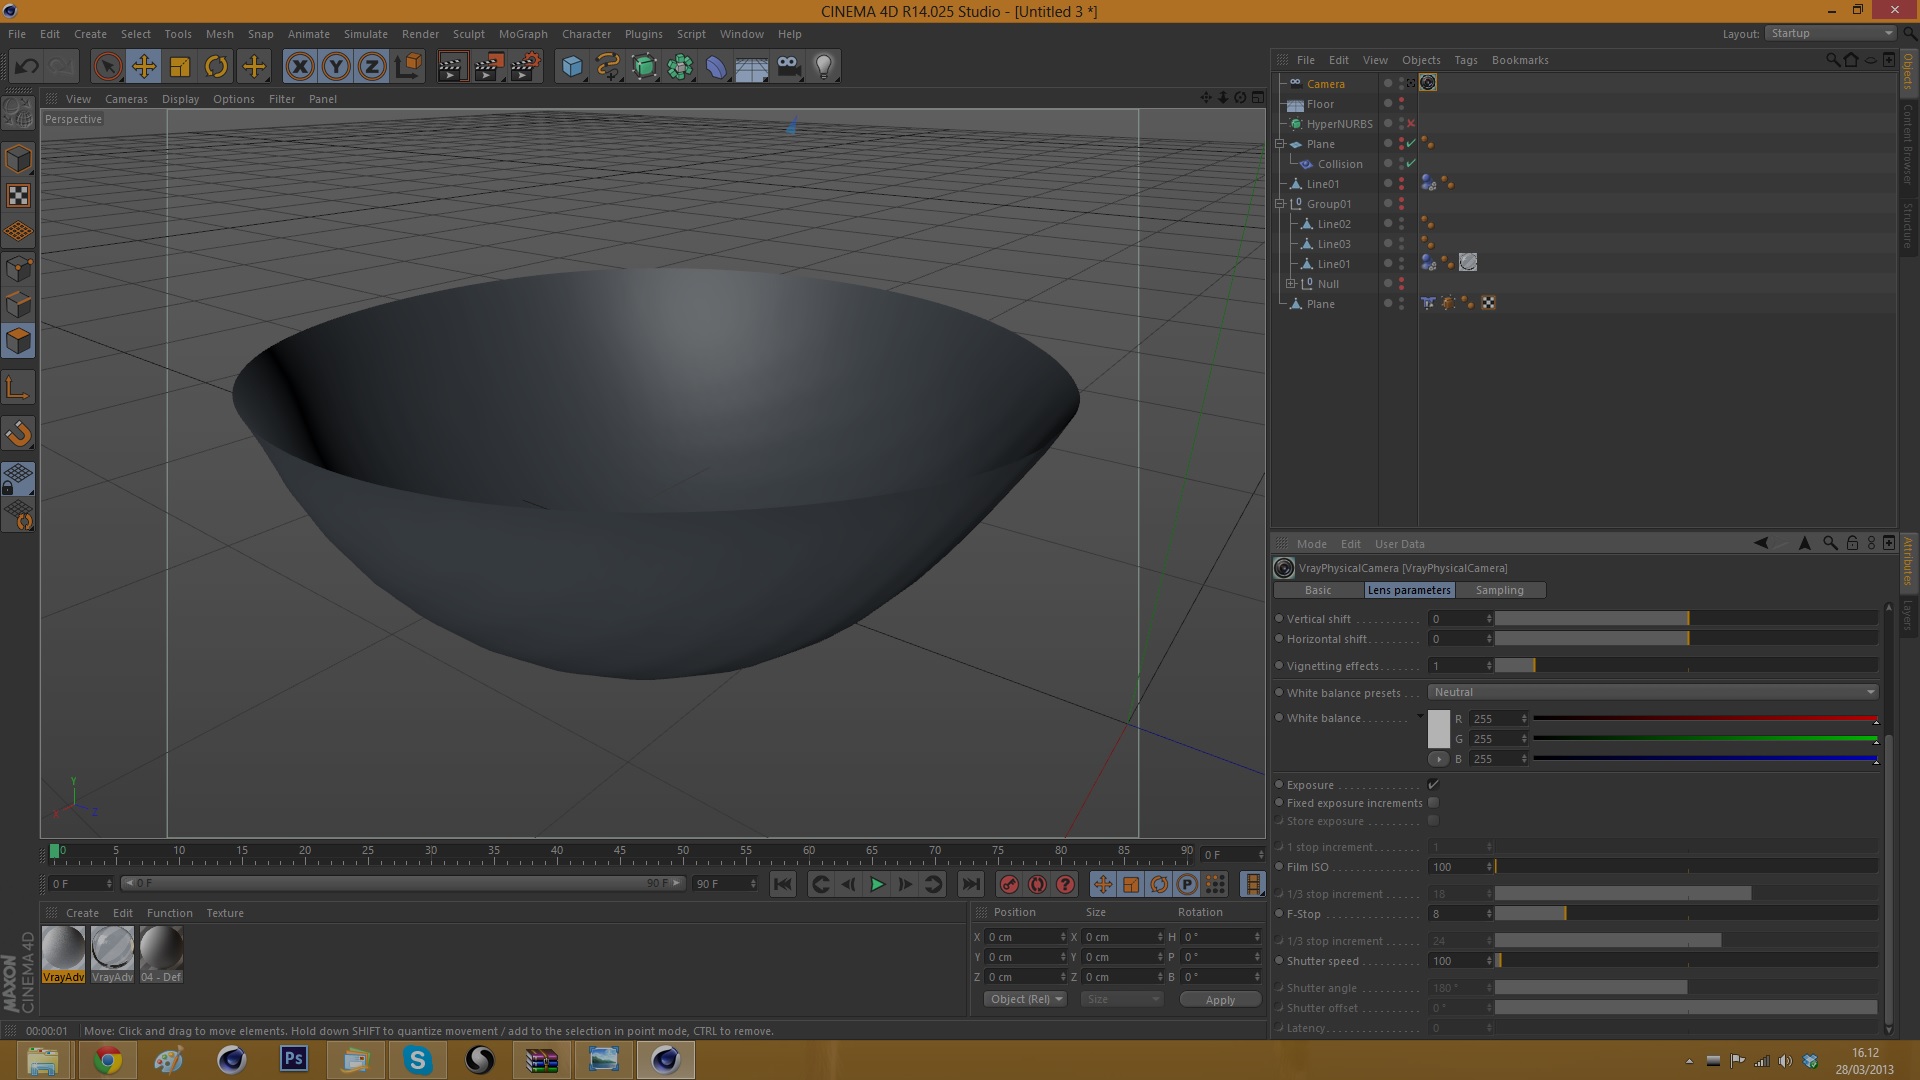Click the Apply button in coordinates
Screen dimensions: 1920x1080
pyautogui.click(x=1220, y=999)
